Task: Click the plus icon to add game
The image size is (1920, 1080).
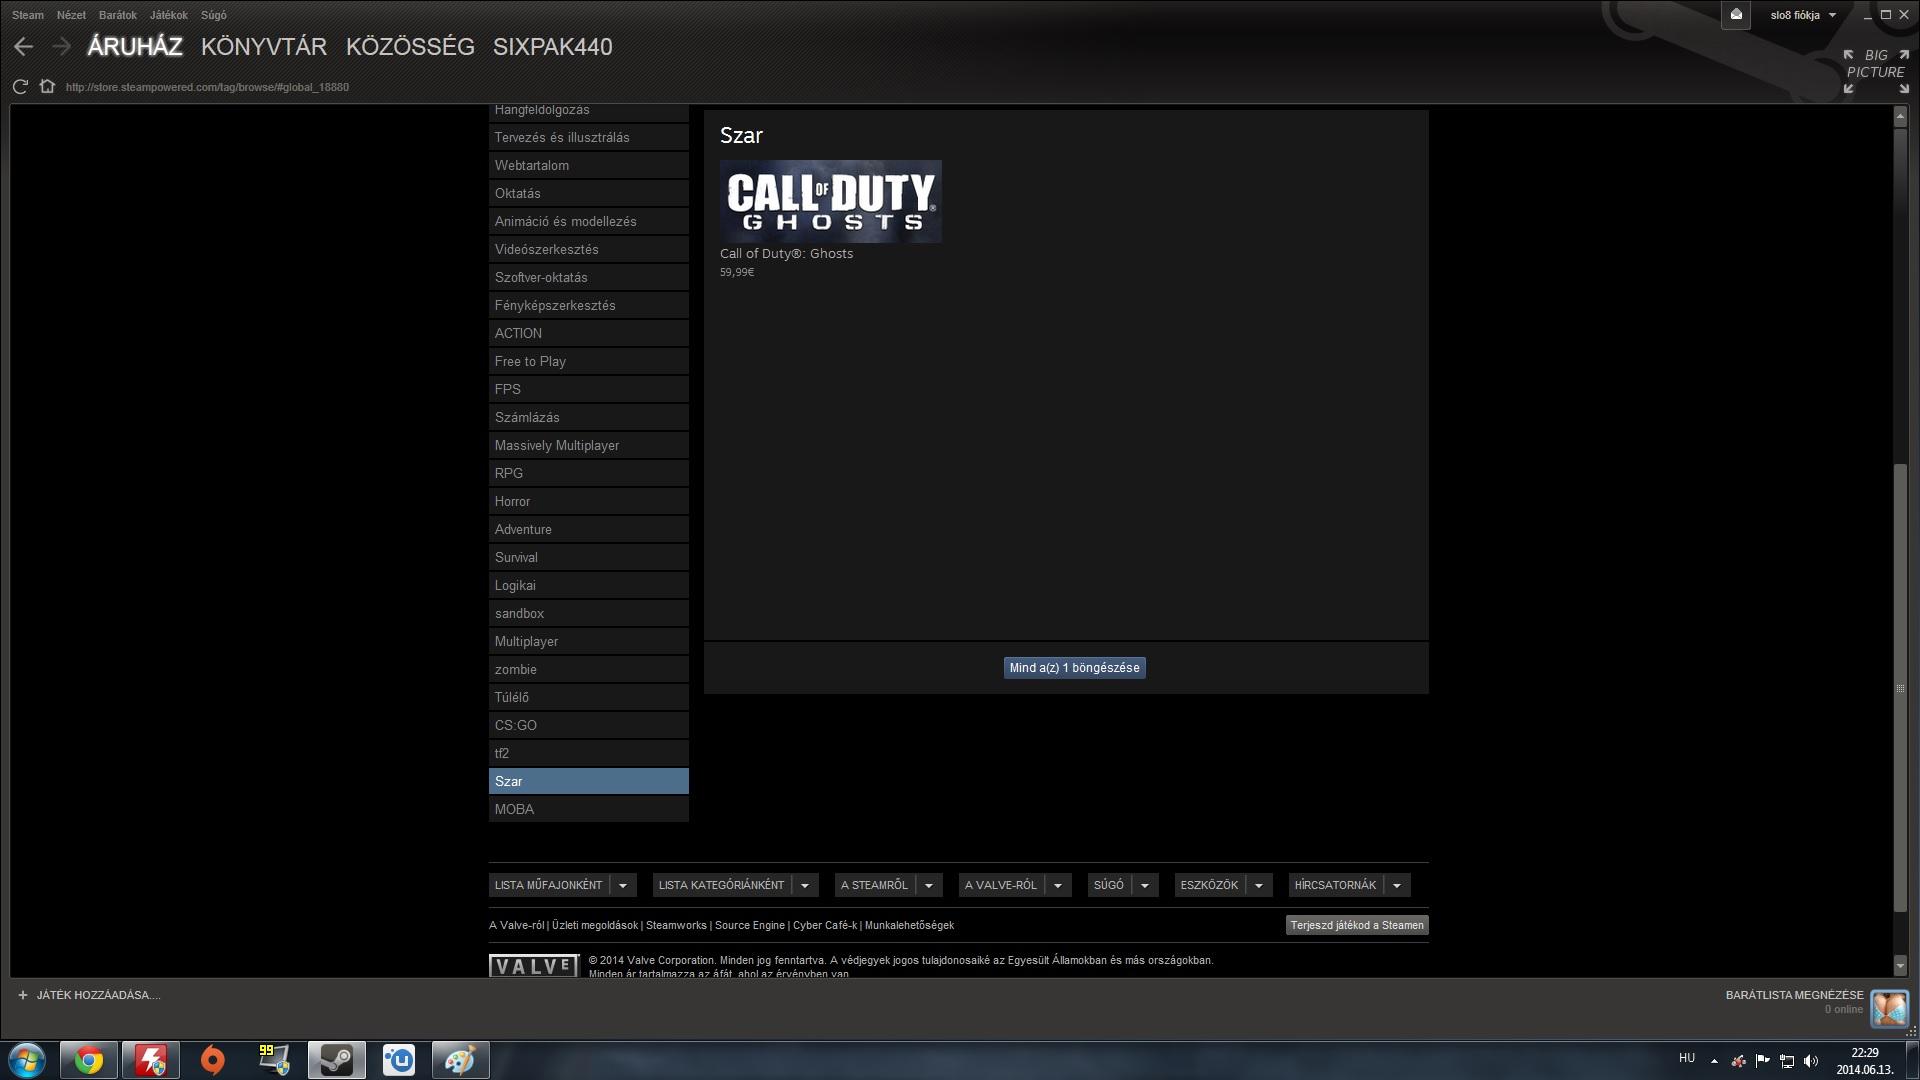Action: coord(23,995)
